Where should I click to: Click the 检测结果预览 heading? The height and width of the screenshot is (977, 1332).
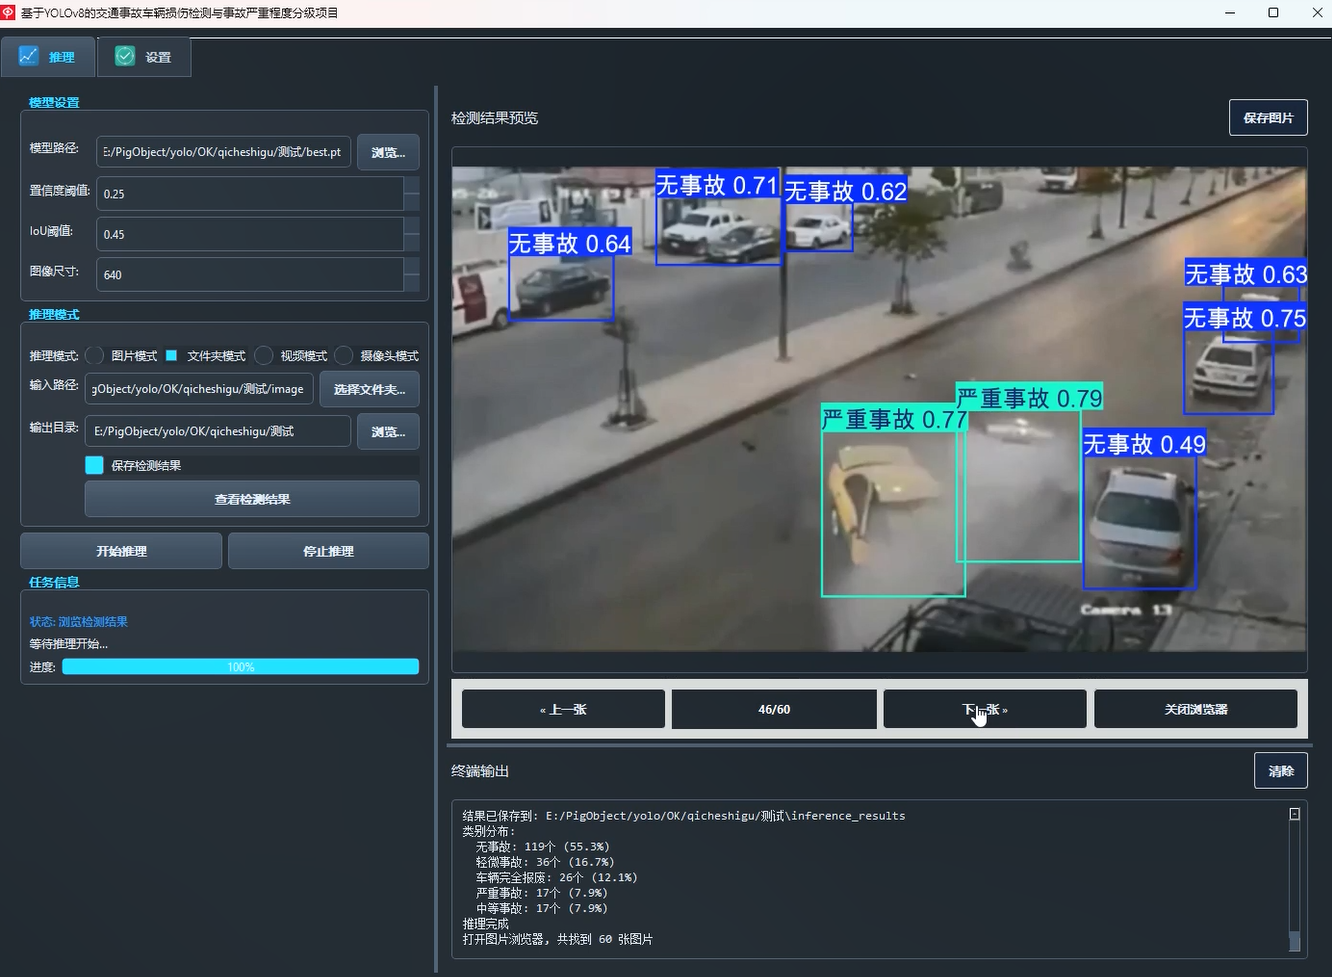point(495,118)
